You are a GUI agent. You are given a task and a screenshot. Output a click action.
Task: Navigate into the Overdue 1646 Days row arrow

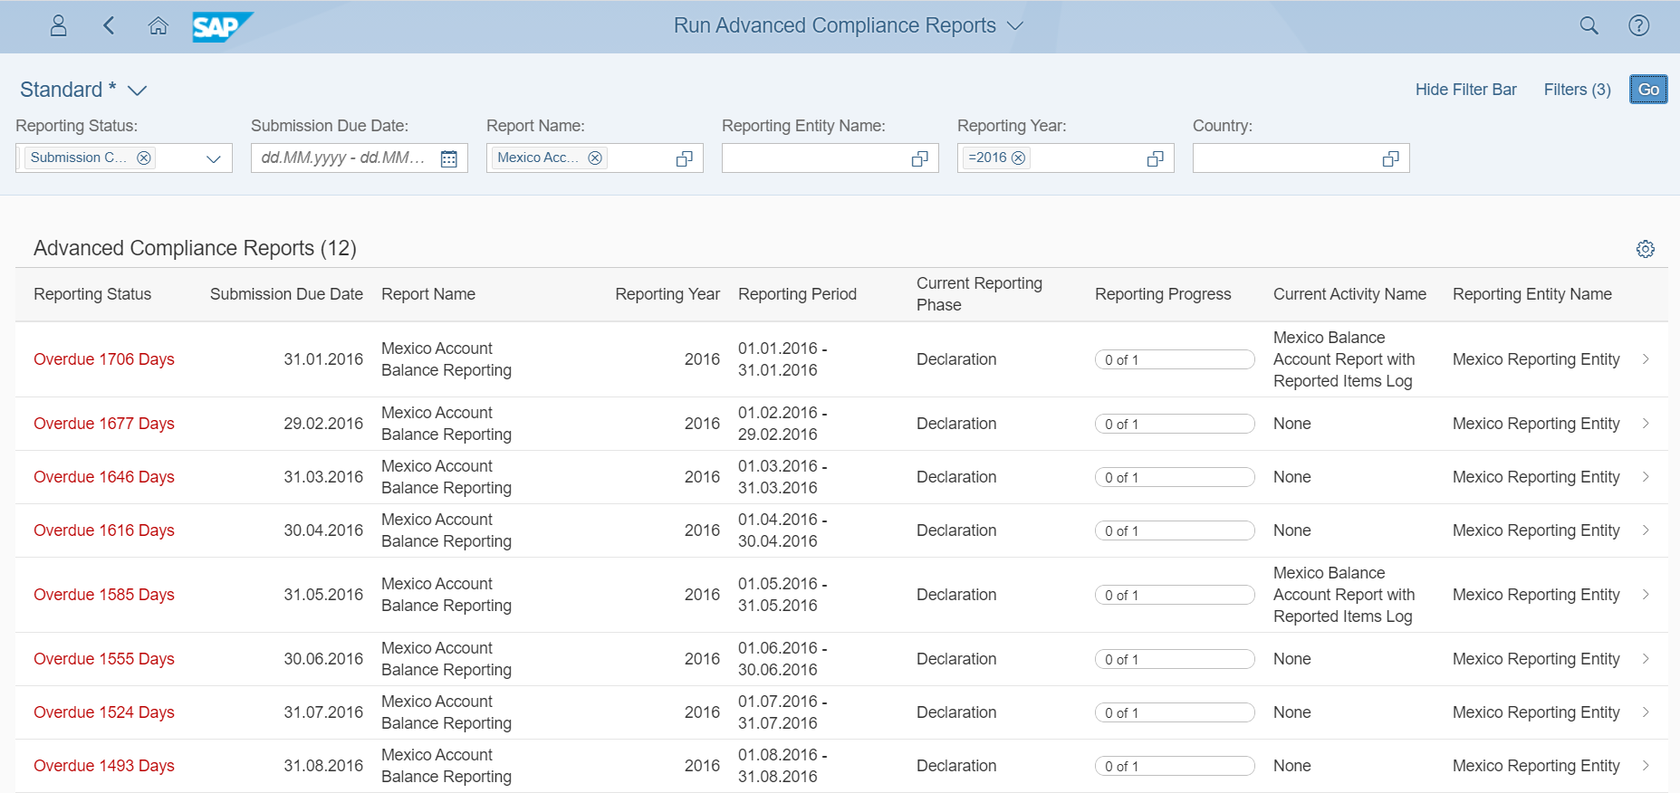1646,477
